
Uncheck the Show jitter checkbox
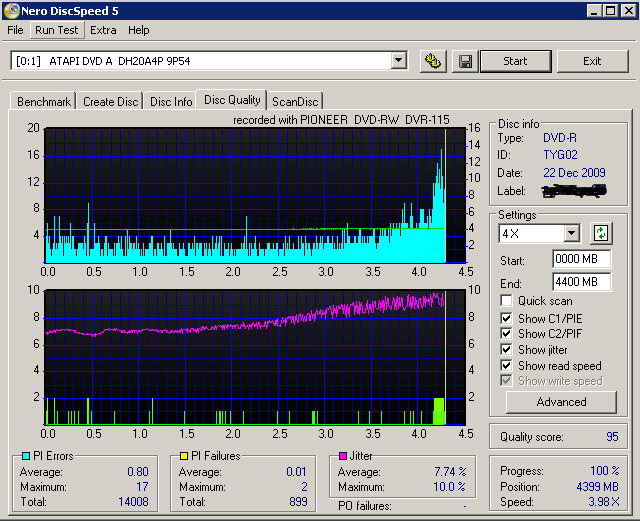[508, 349]
